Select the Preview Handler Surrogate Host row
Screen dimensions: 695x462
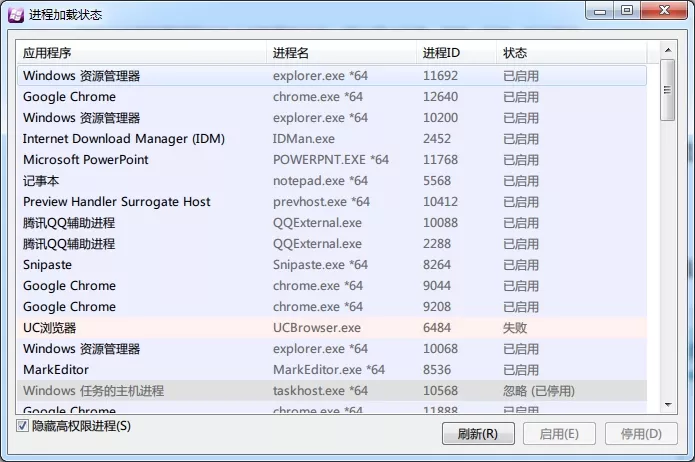(332, 202)
